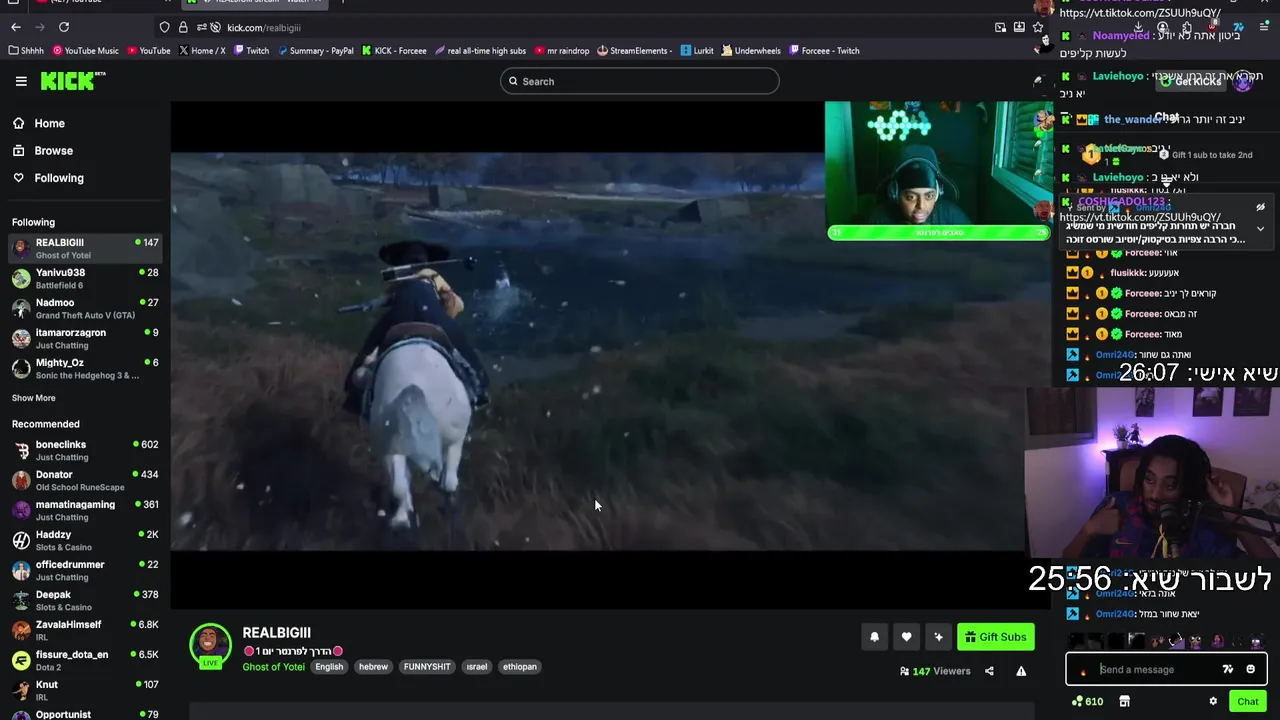Image resolution: width=1280 pixels, height=720 pixels.
Task: Open the Shhhh bookmarks folder
Action: coord(26,51)
